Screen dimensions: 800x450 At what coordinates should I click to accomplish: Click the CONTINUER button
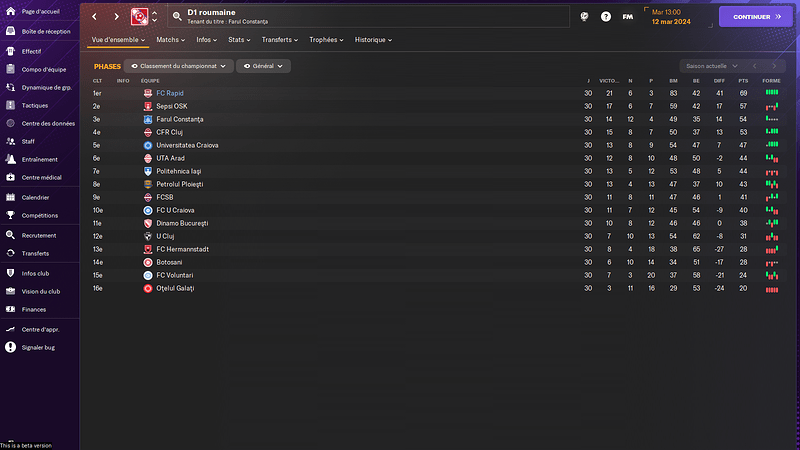click(x=756, y=17)
